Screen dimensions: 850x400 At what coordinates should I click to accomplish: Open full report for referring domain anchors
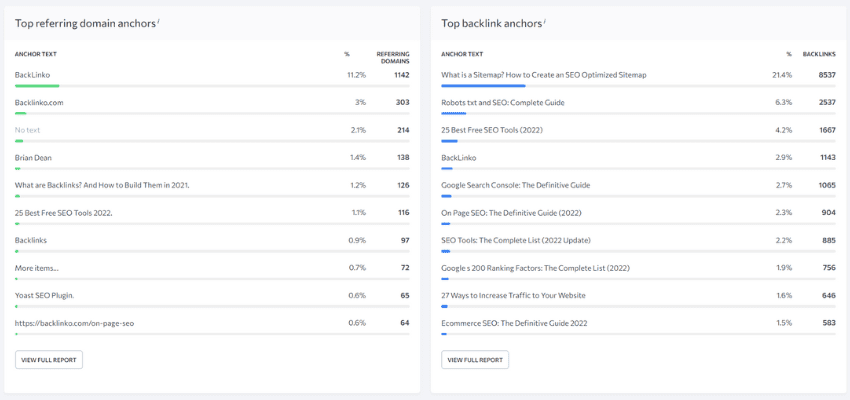point(49,360)
